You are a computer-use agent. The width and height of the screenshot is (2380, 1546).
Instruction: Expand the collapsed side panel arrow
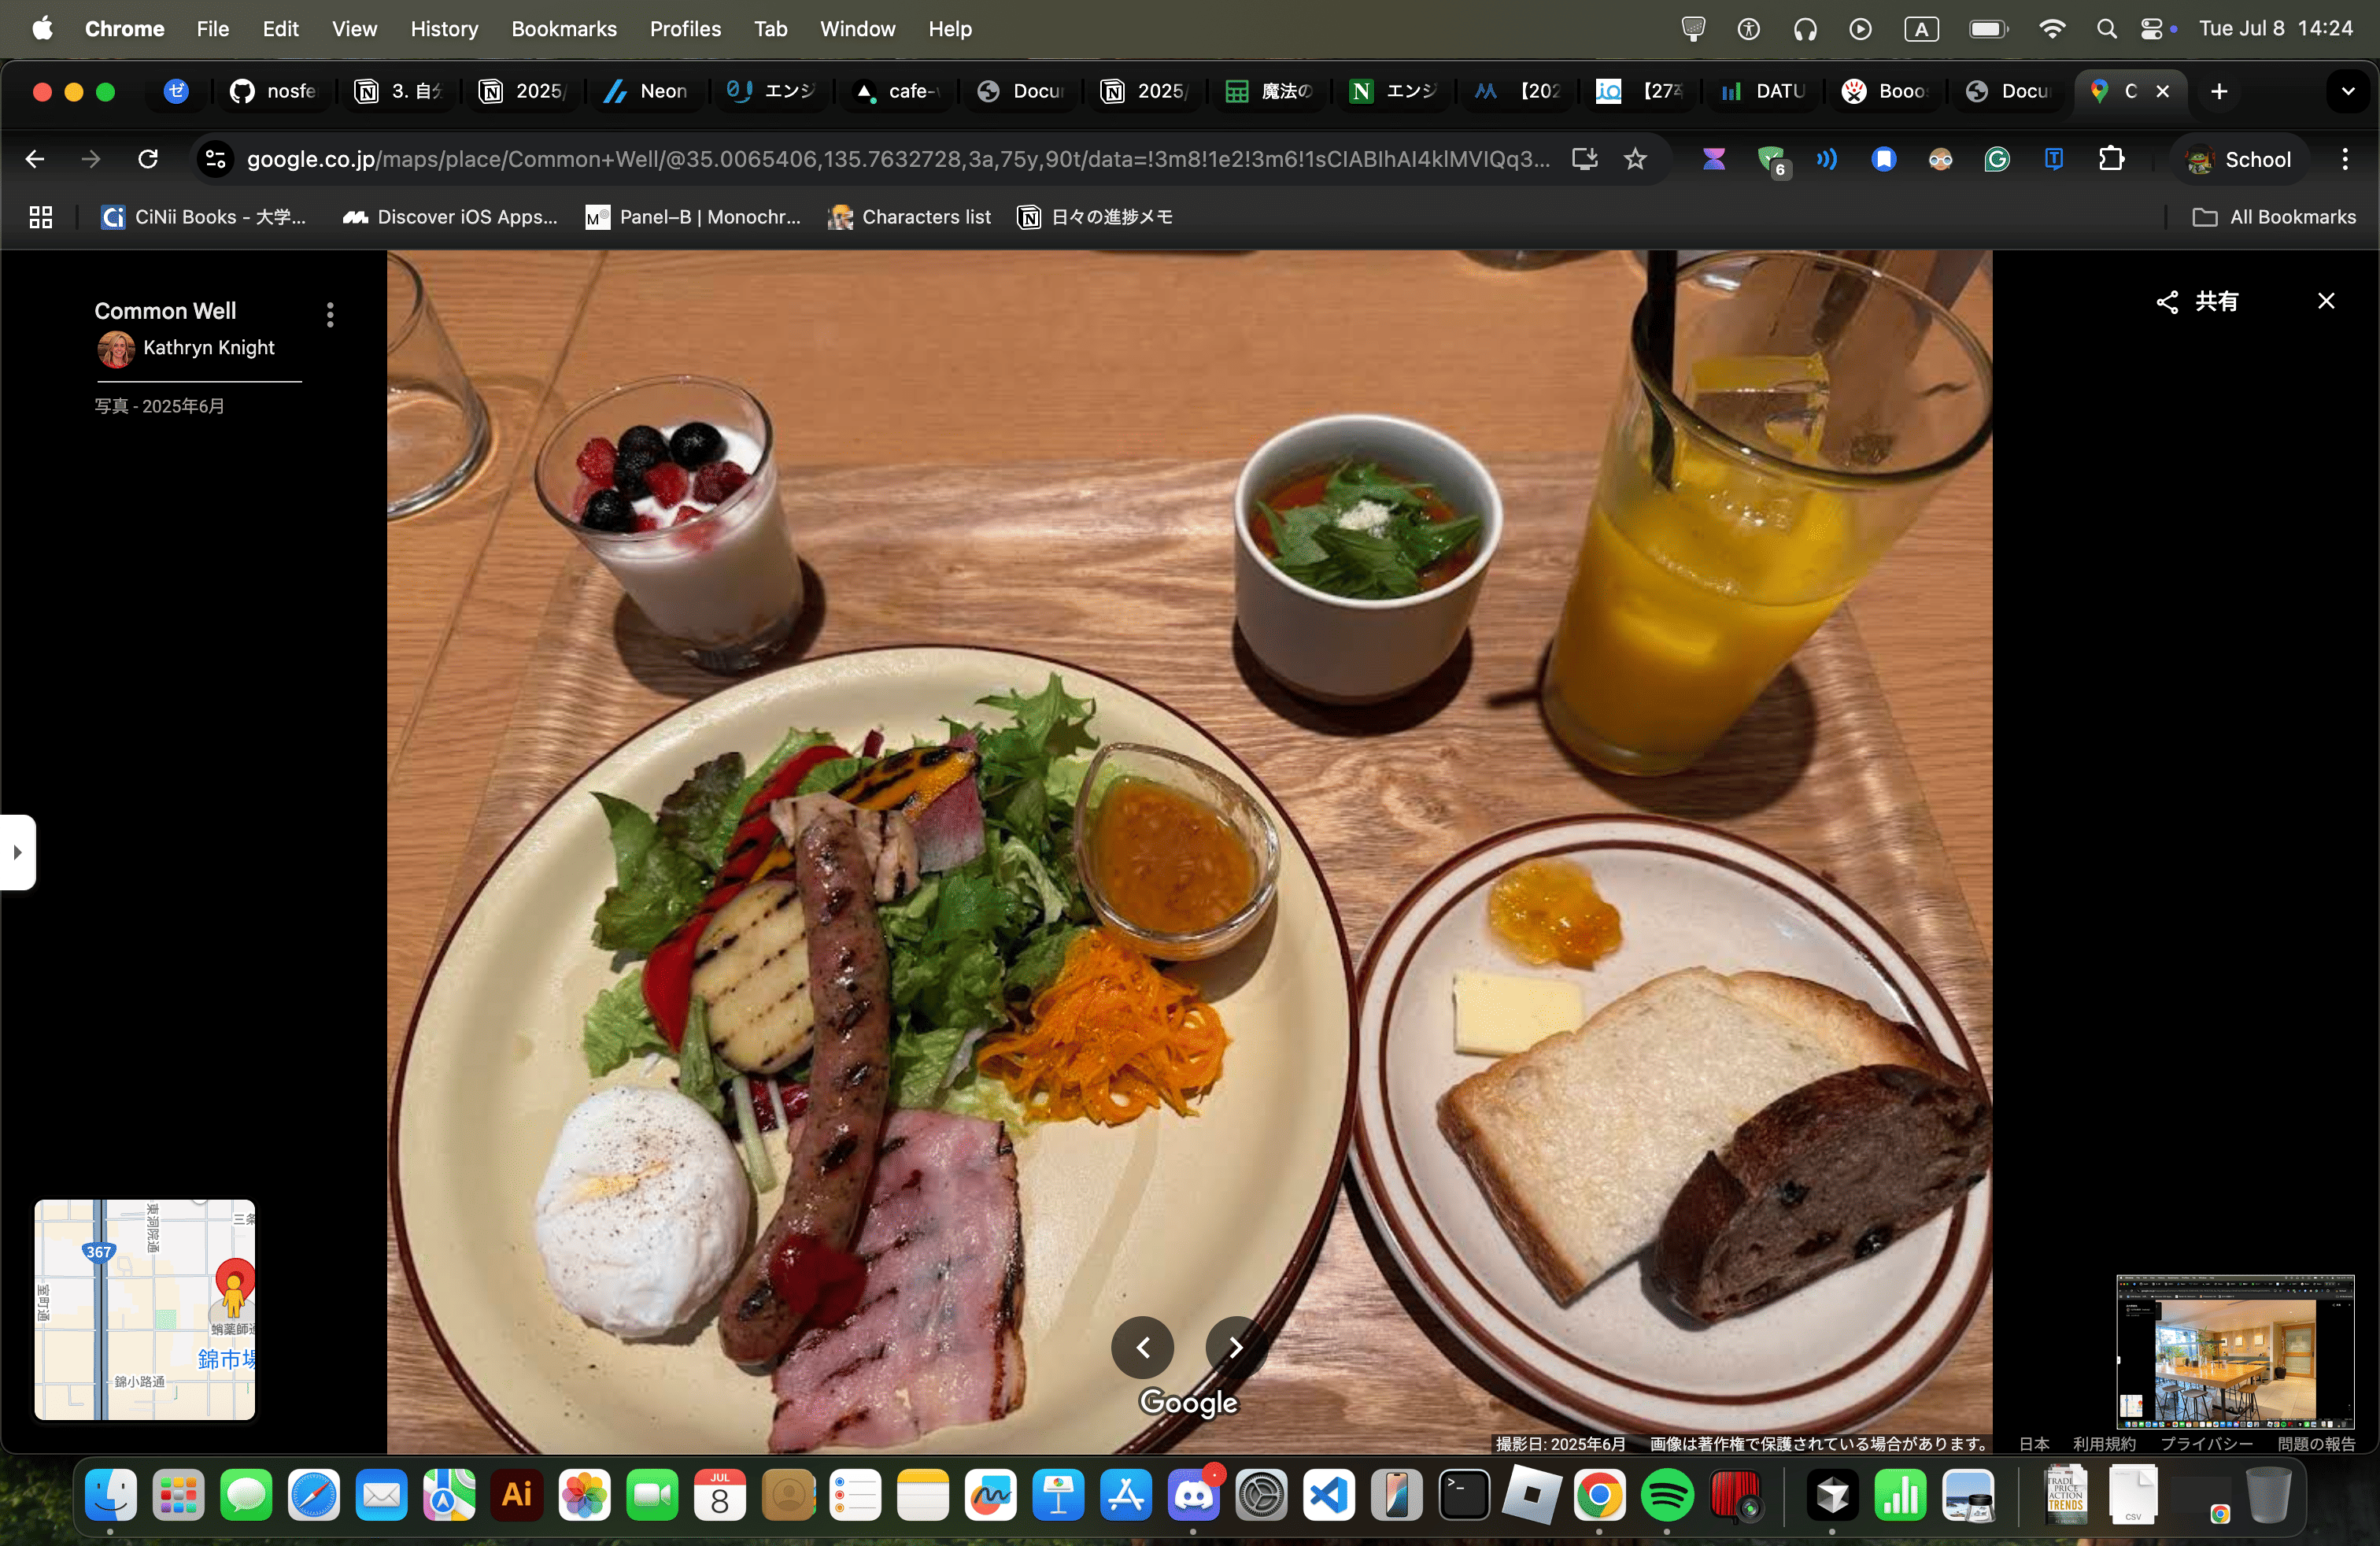[x=17, y=852]
